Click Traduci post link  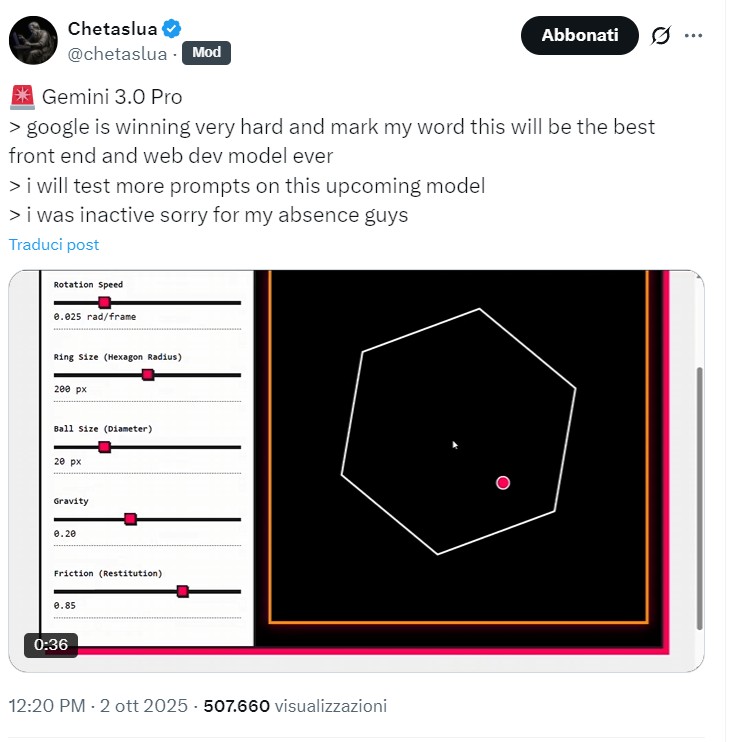pyautogui.click(x=54, y=244)
